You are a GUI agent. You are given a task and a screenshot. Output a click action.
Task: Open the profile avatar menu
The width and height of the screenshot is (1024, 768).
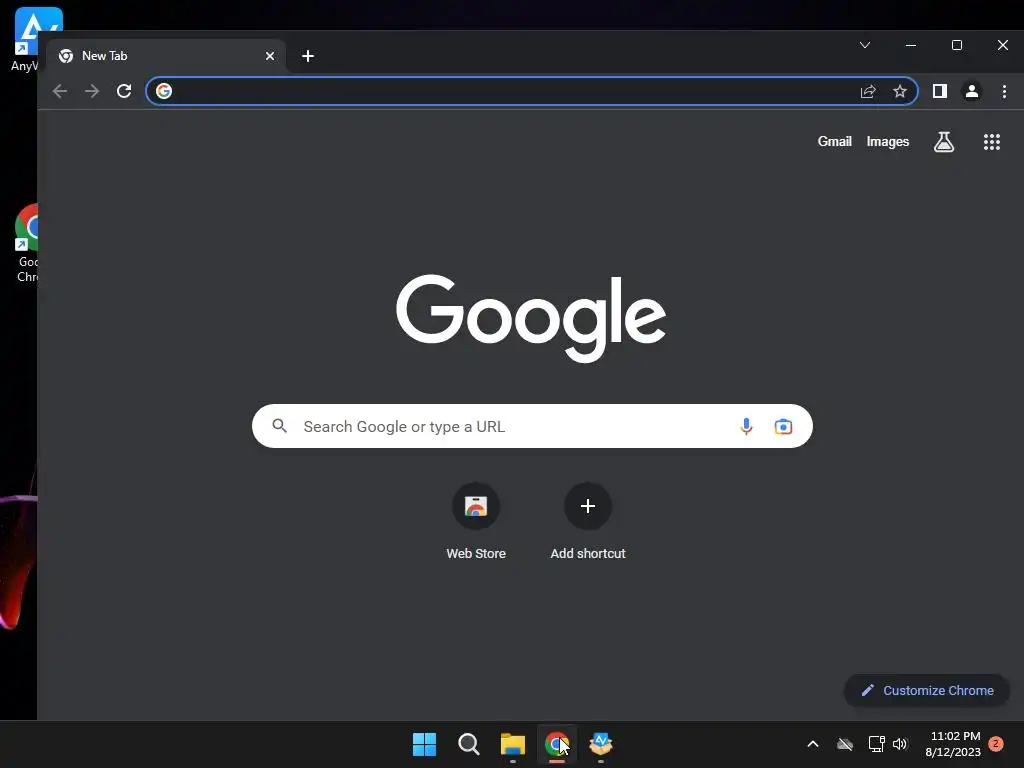pos(972,91)
